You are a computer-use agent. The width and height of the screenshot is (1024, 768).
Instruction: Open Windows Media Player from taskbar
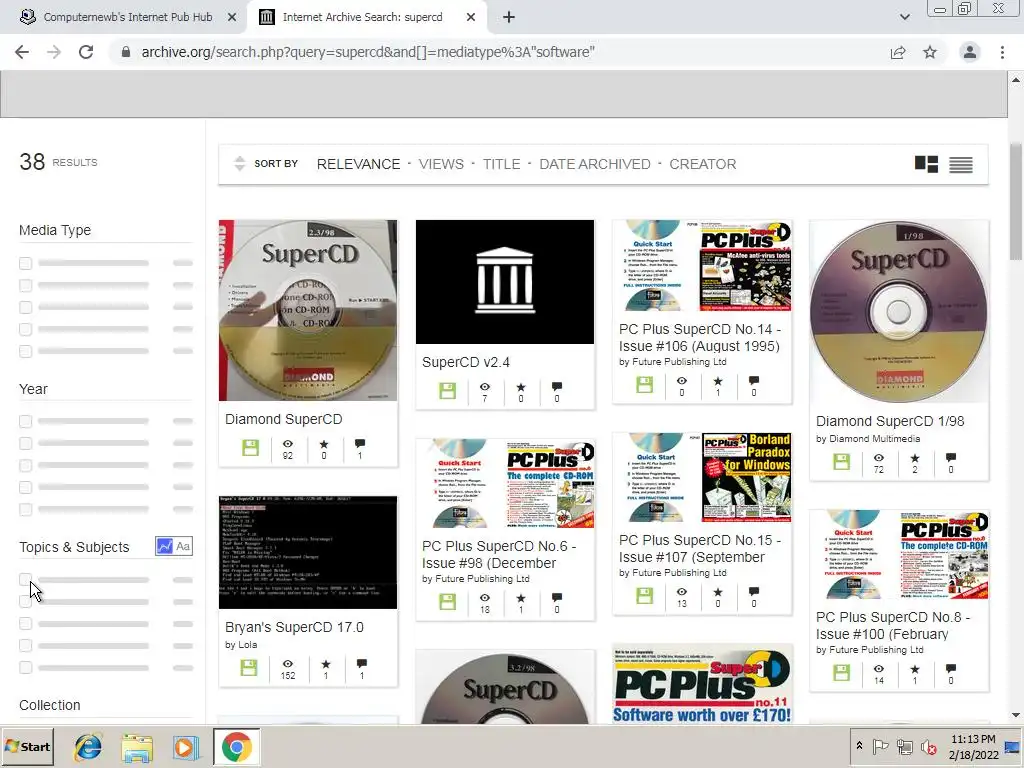pos(185,747)
